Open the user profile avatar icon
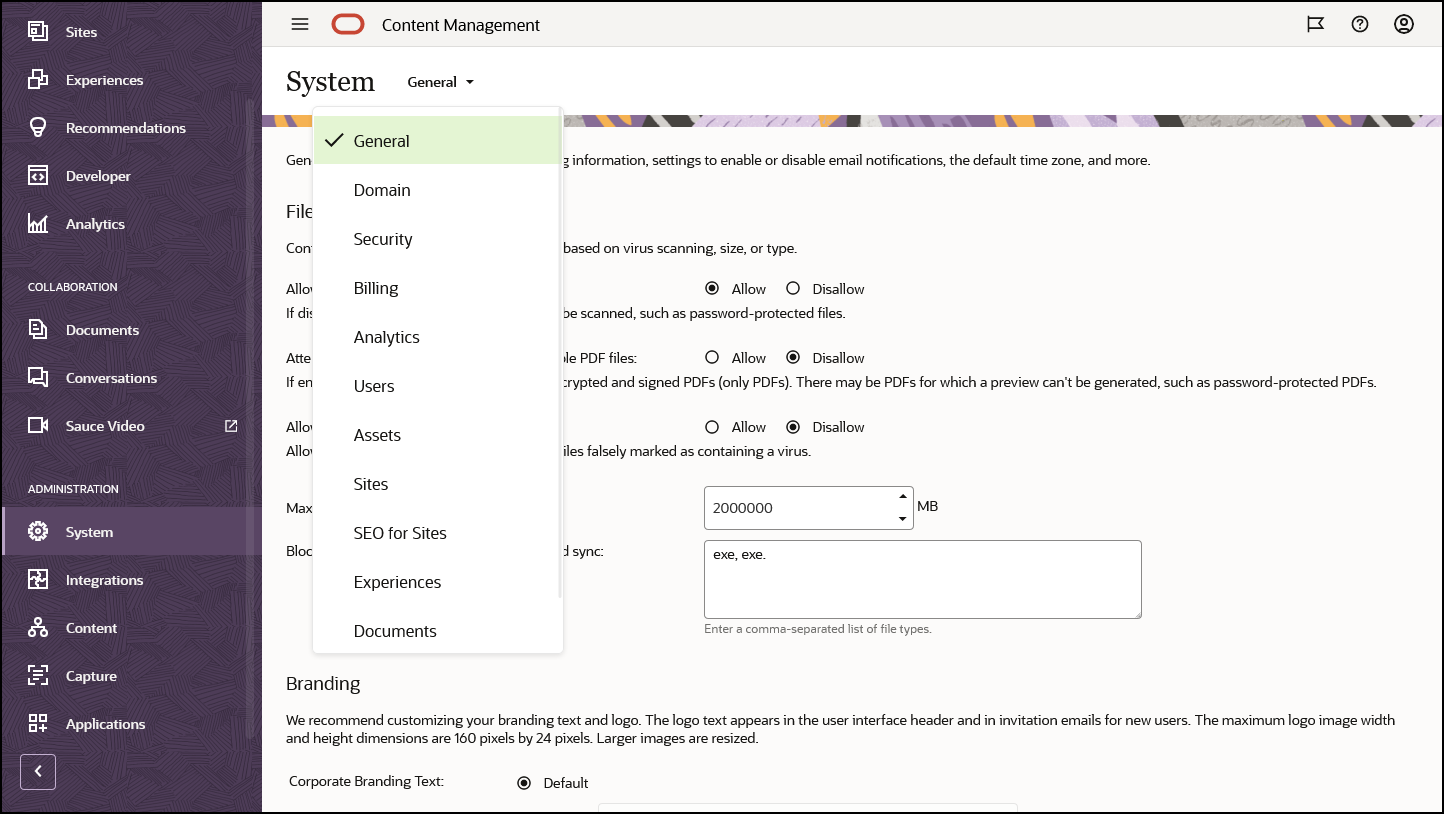This screenshot has width=1444, height=814. [1404, 25]
